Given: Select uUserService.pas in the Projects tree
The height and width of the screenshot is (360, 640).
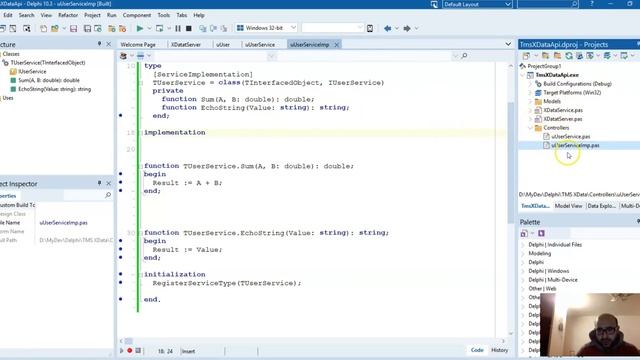Looking at the screenshot, I should 571,136.
